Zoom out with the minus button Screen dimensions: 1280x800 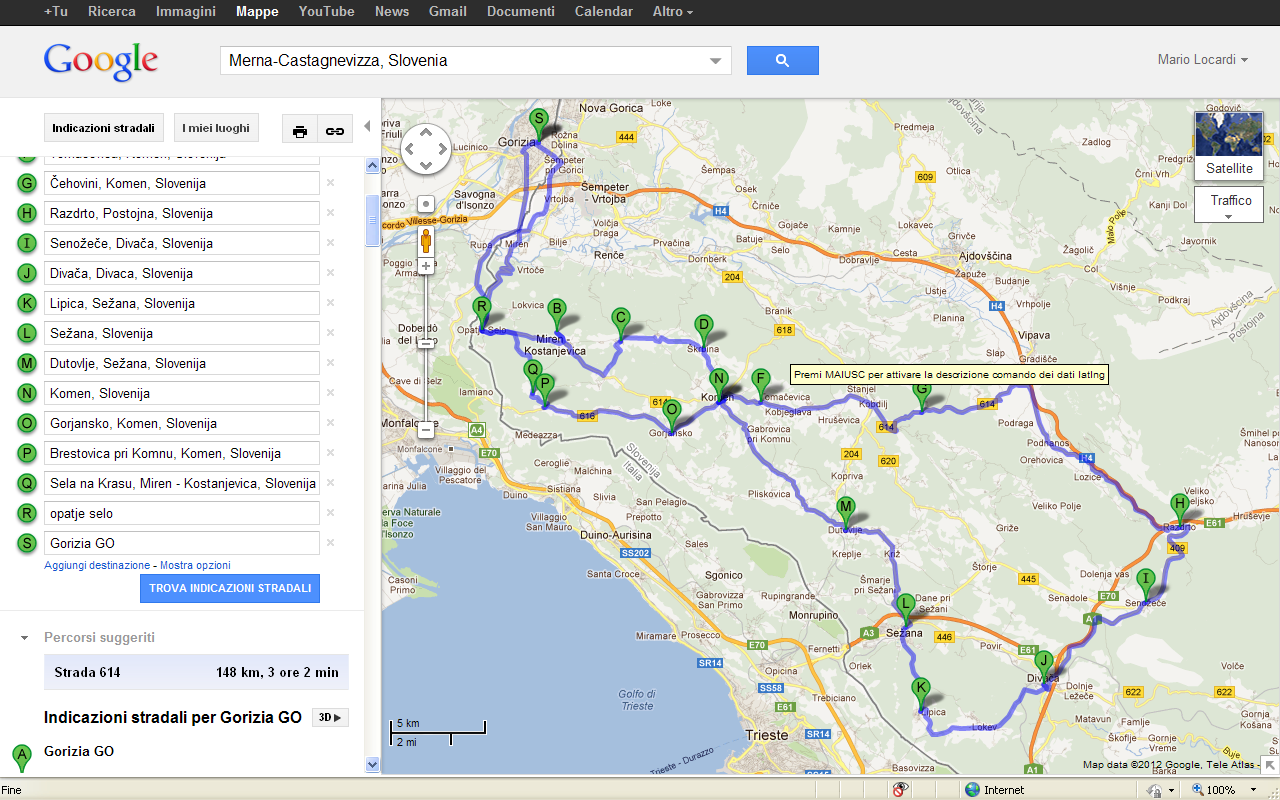point(426,430)
